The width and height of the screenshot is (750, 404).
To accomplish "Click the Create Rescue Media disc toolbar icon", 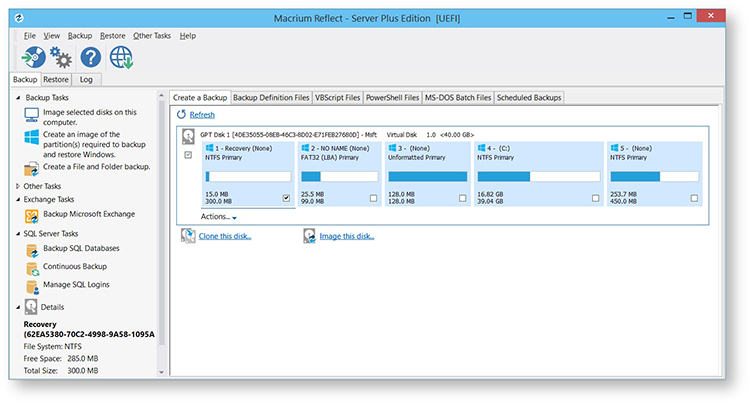I will 33,57.
